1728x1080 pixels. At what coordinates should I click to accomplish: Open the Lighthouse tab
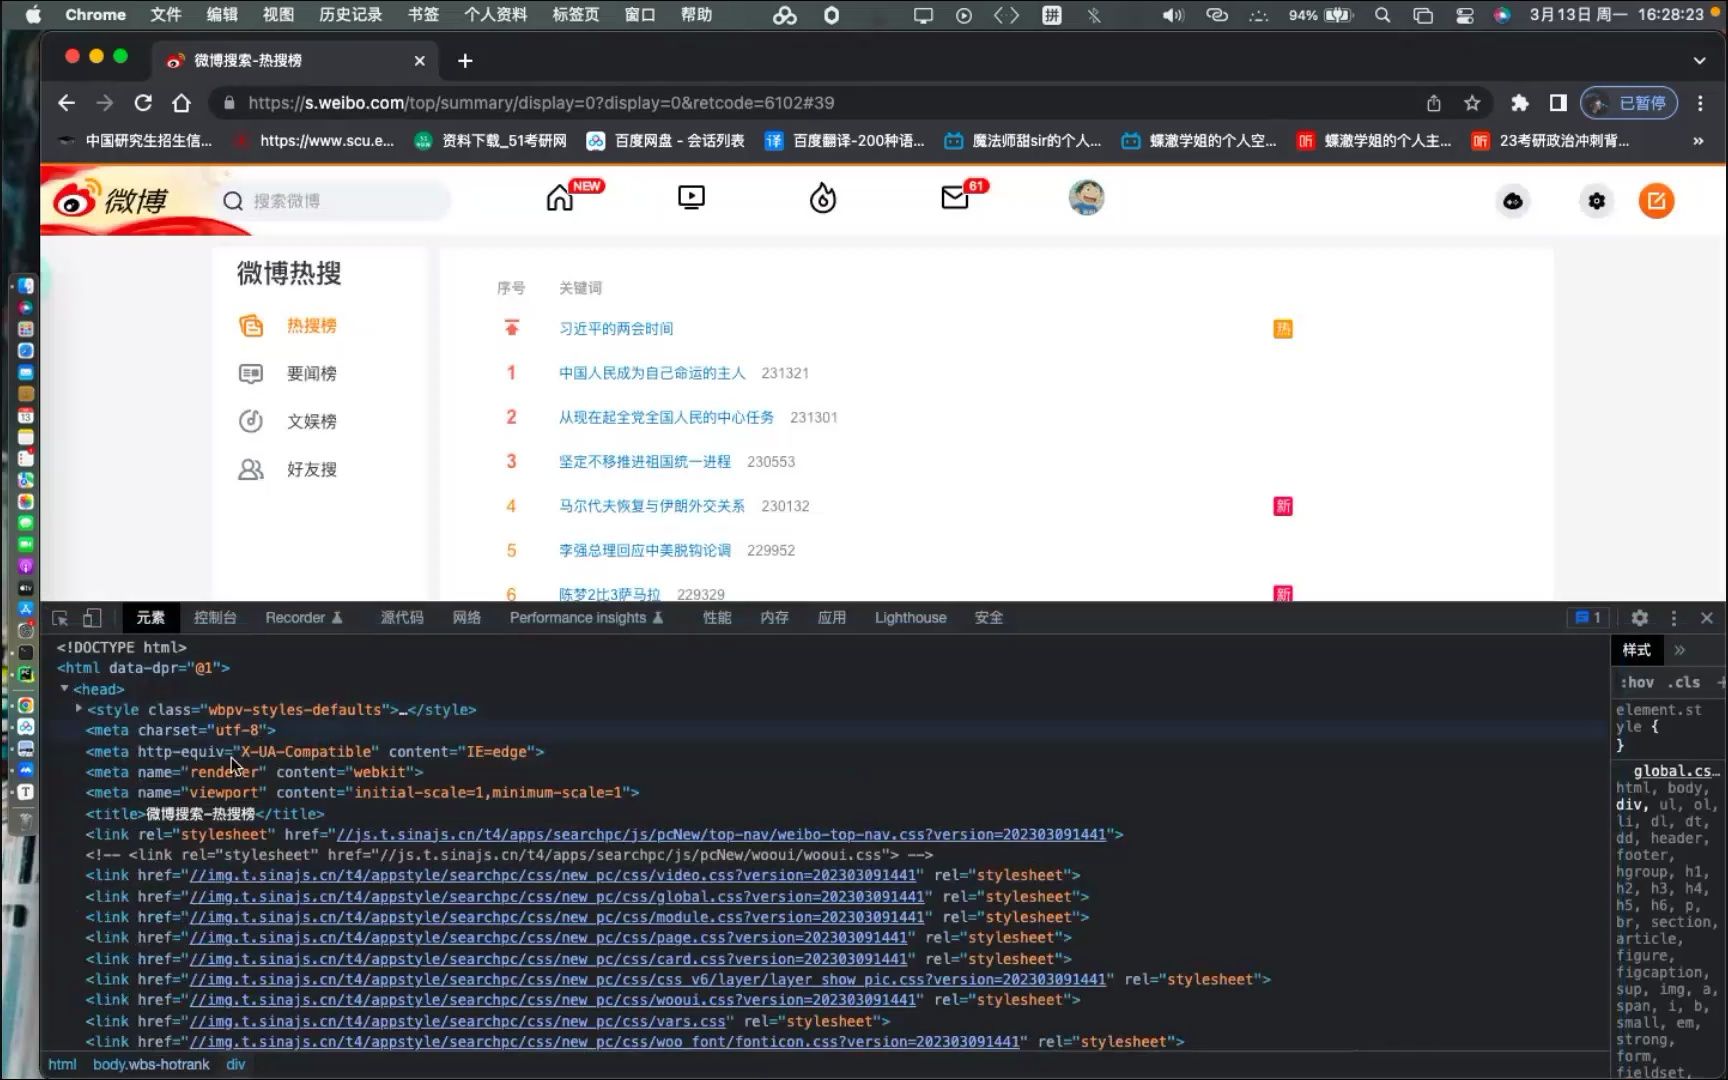(x=910, y=618)
